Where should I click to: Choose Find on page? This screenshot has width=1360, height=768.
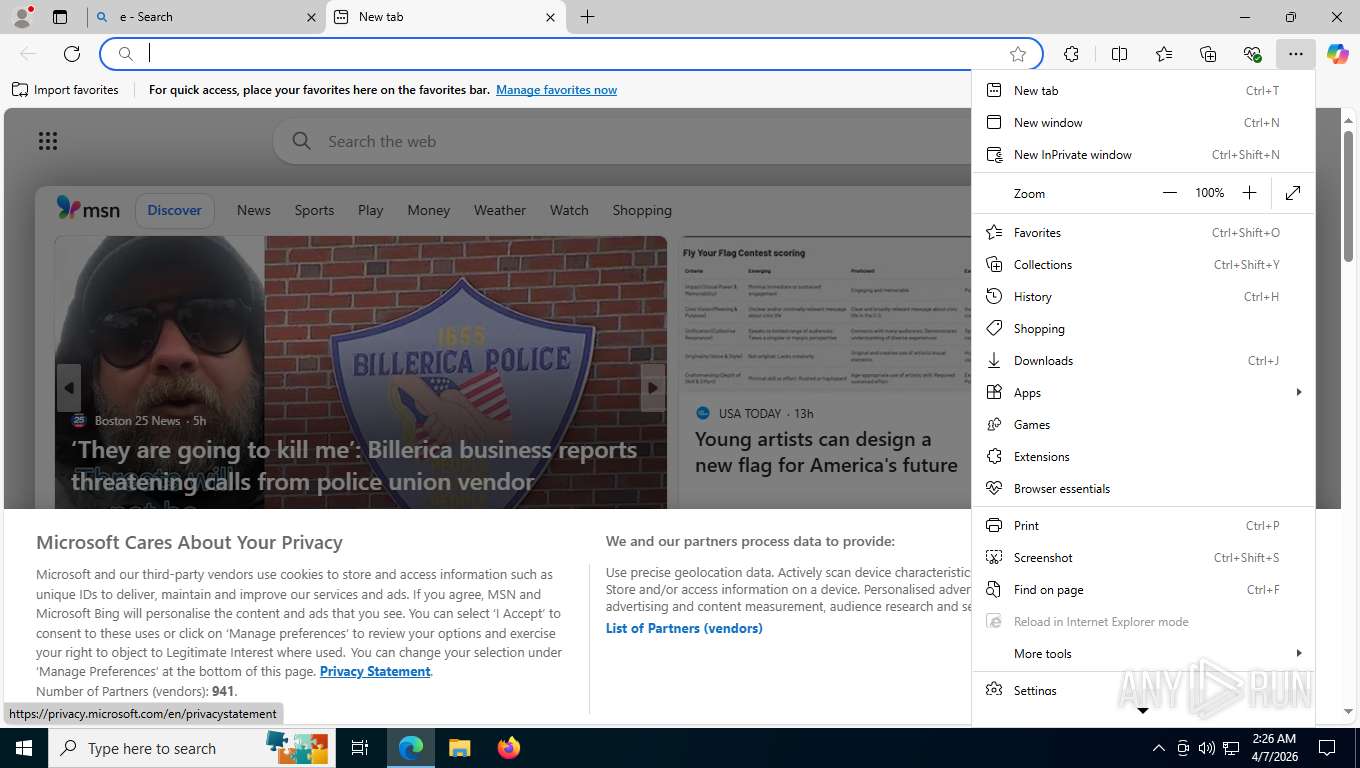(x=1143, y=589)
